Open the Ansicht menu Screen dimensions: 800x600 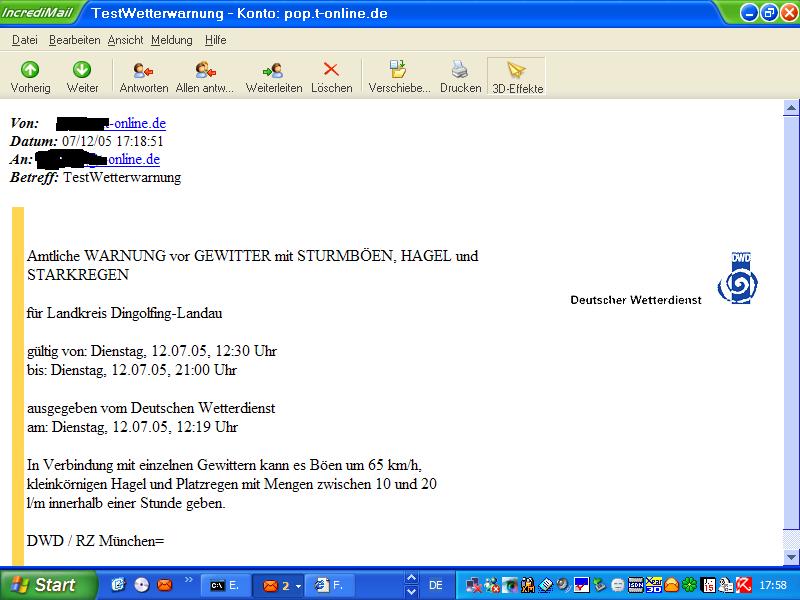click(x=125, y=40)
